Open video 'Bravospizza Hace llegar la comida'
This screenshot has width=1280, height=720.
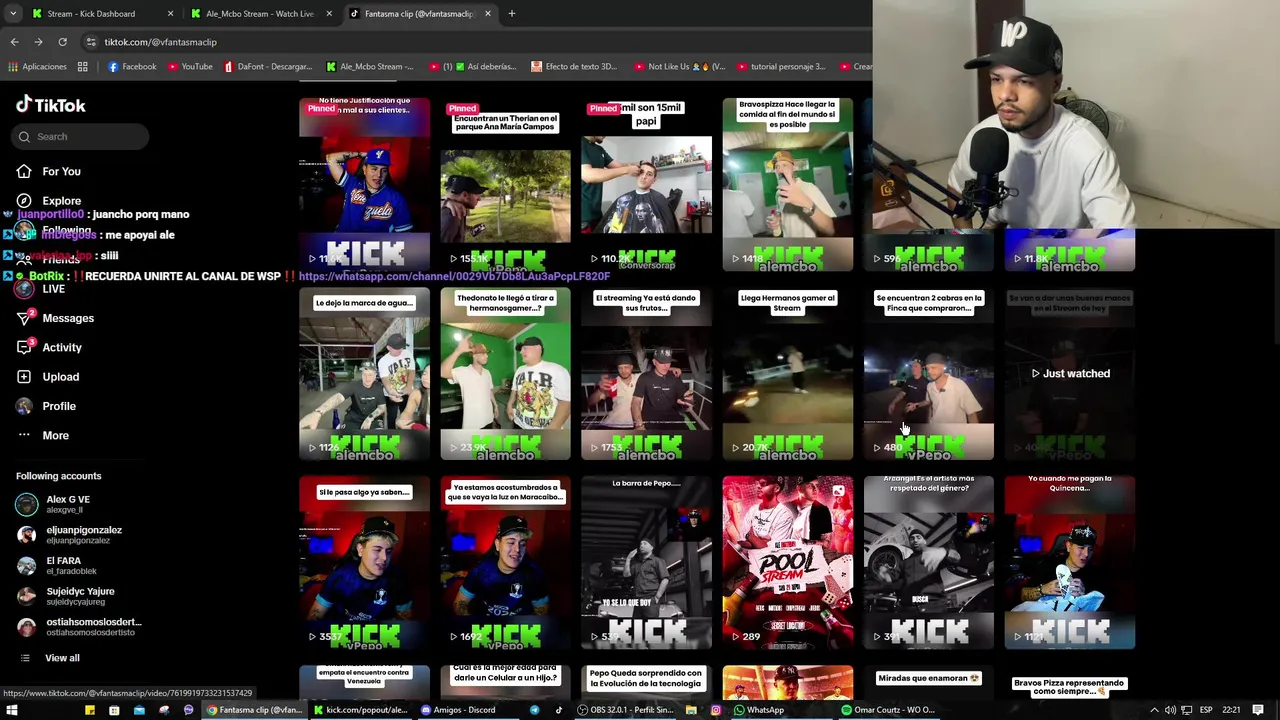[x=787, y=185]
